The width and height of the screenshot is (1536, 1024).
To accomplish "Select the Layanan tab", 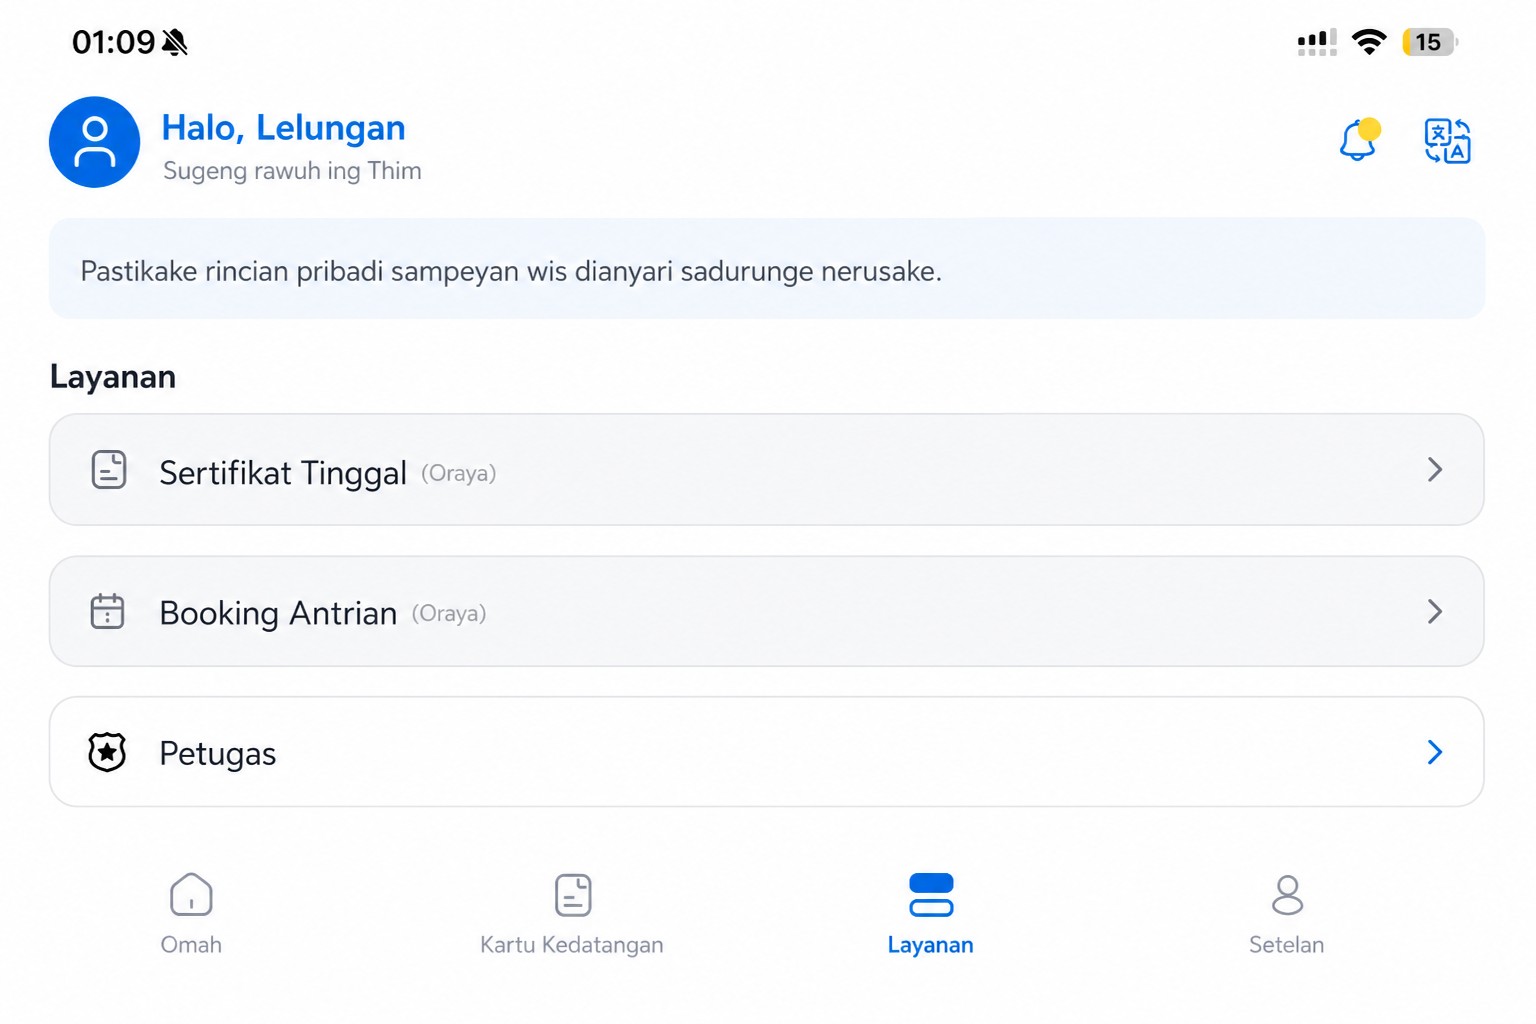I will click(x=931, y=914).
